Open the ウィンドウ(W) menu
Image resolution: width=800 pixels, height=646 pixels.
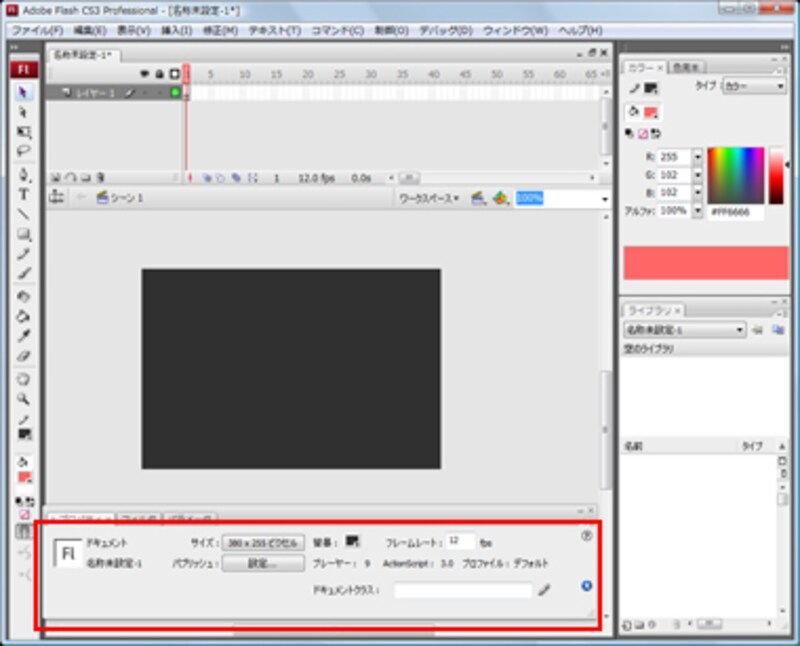pos(516,31)
